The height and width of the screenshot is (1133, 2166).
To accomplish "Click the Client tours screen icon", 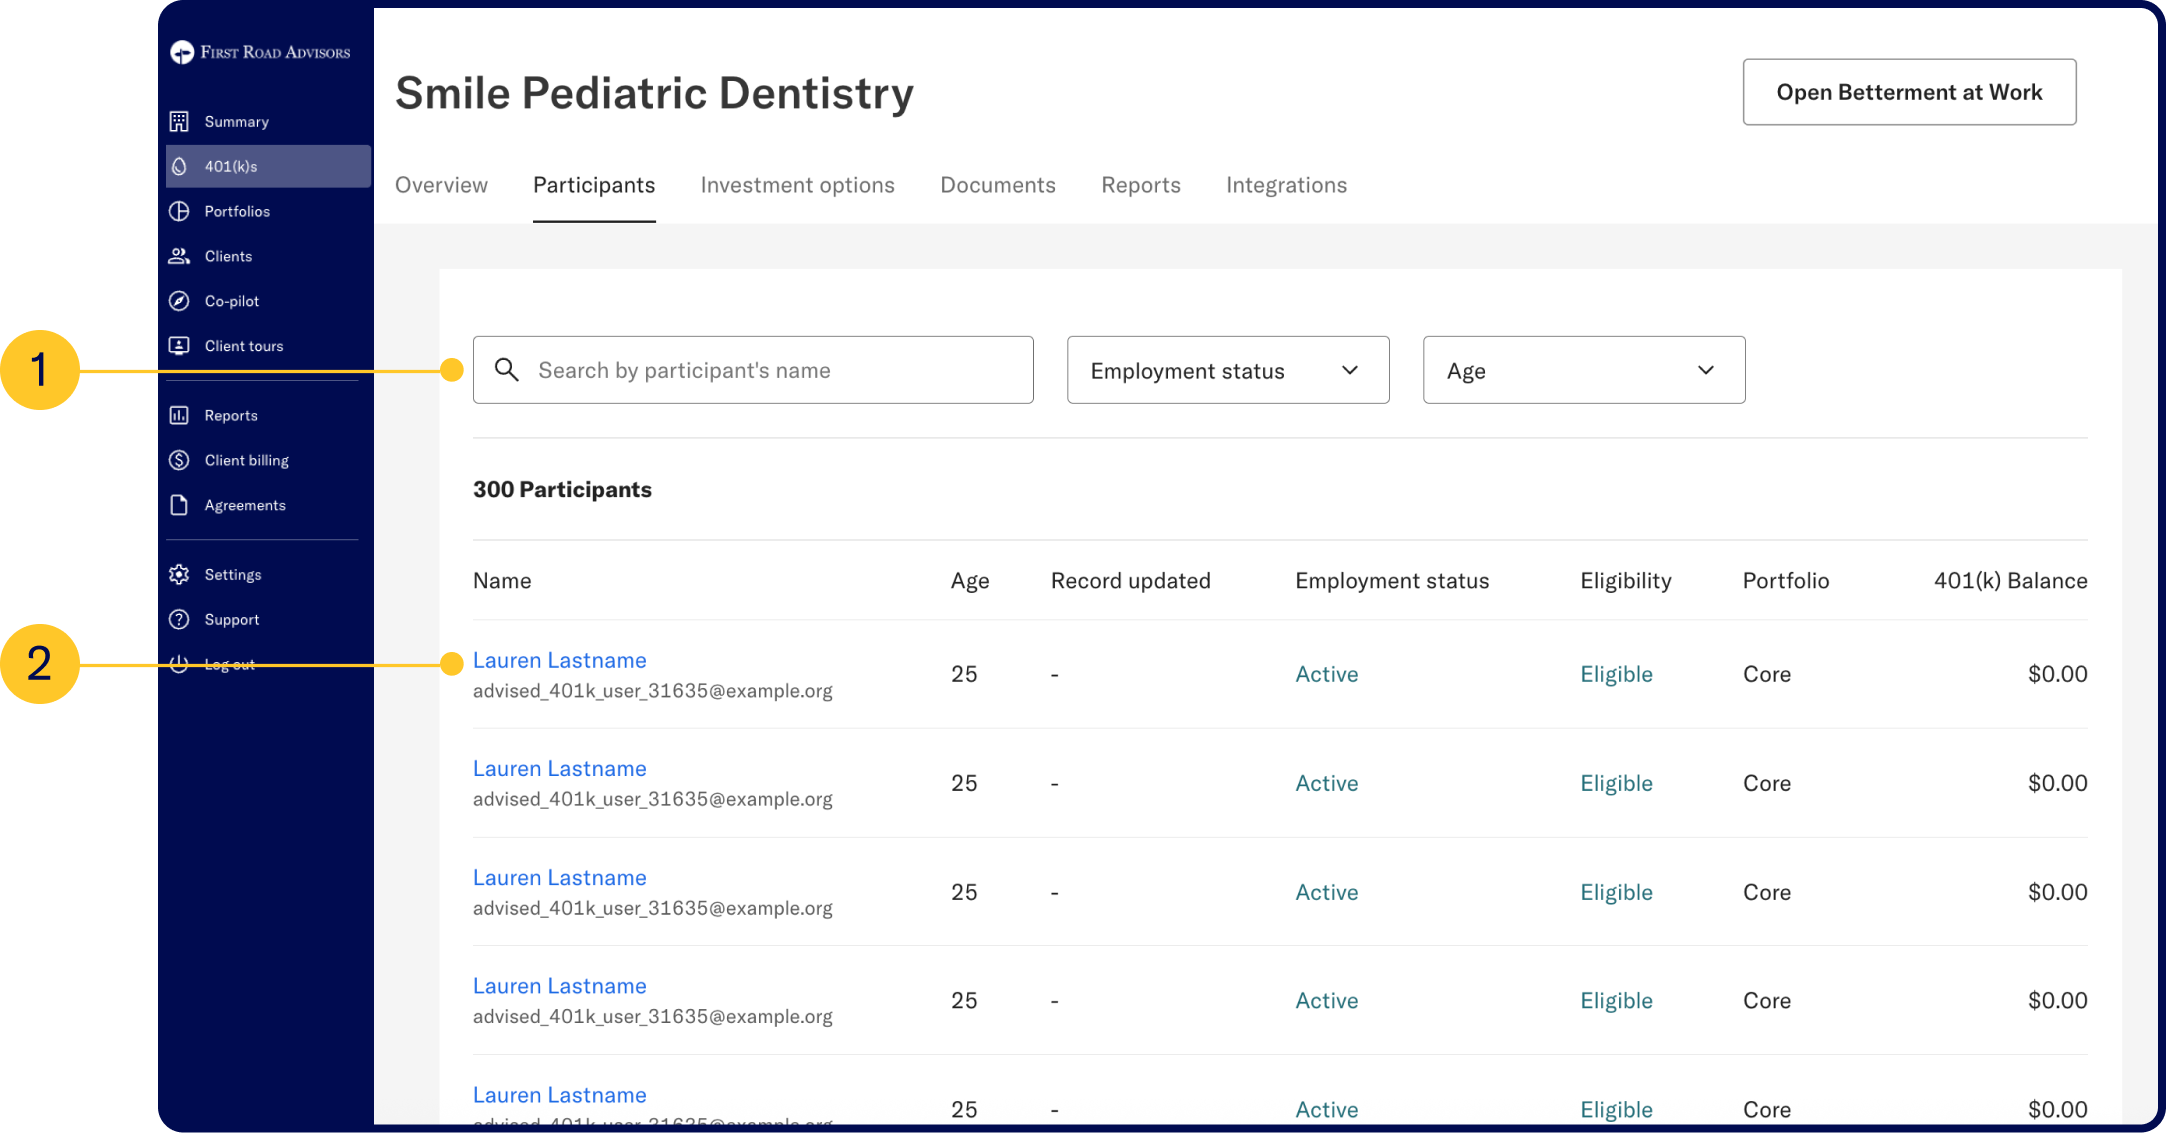I will click(179, 346).
